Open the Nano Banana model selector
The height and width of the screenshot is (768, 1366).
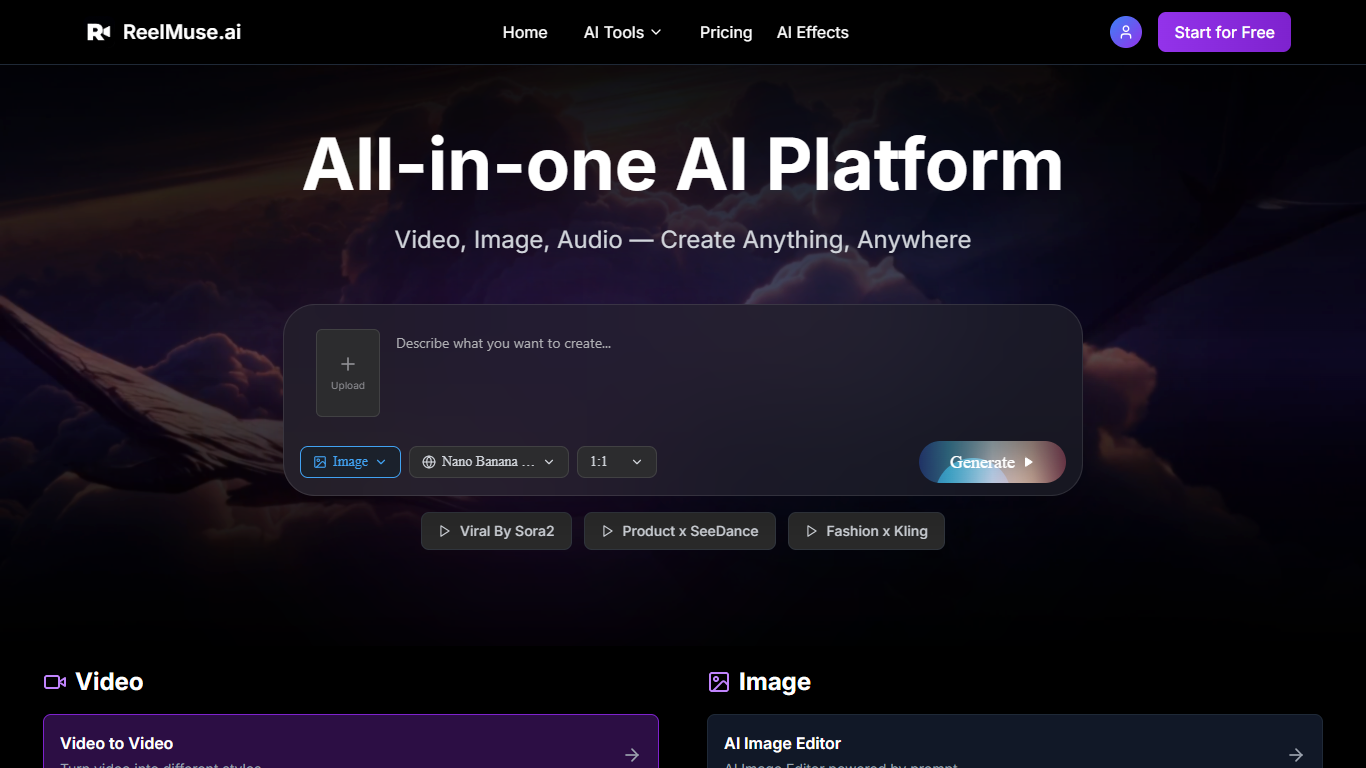pyautogui.click(x=488, y=461)
